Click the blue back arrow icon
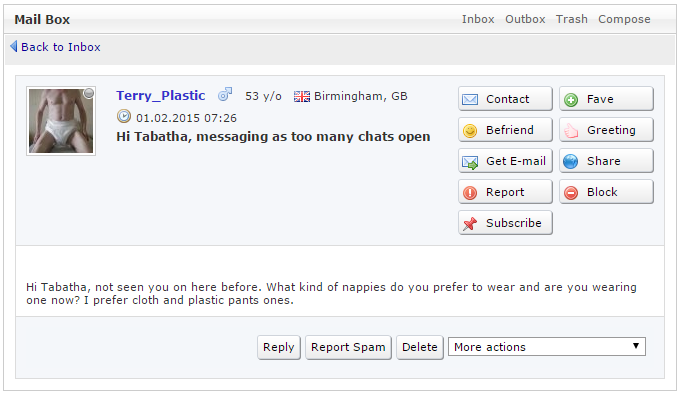682x394 pixels. pos(14,46)
